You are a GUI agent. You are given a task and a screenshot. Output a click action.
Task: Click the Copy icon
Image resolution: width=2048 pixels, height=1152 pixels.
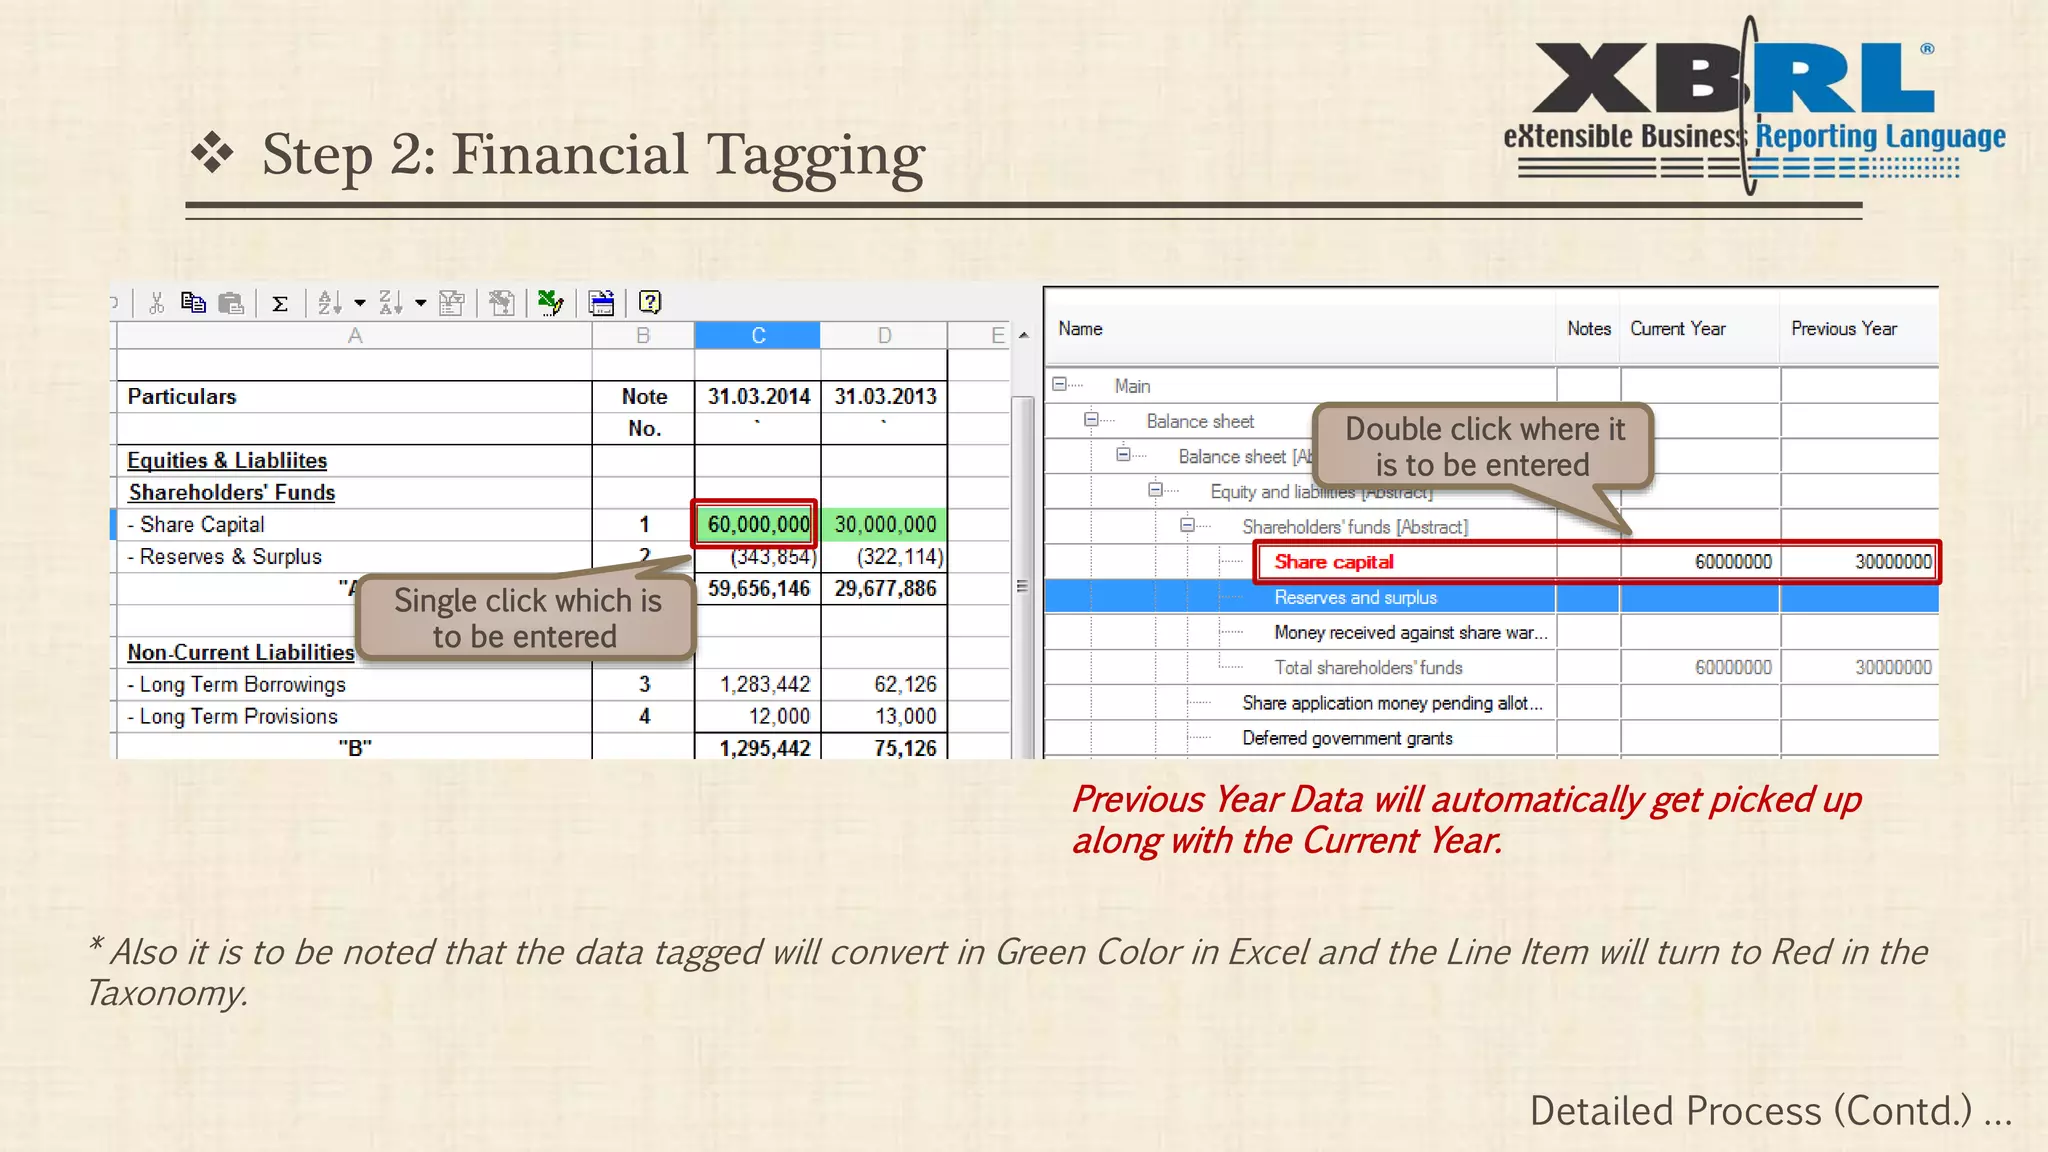coord(193,302)
